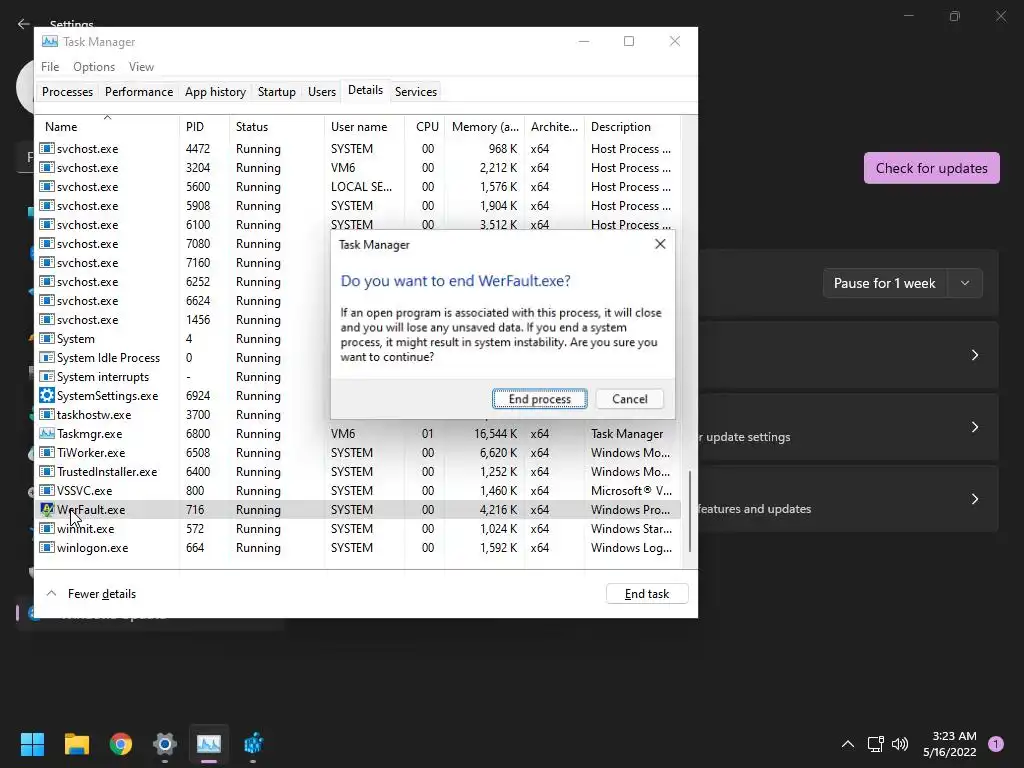Switch to the Performance tab
Viewport: 1024px width, 768px height.
(x=138, y=91)
